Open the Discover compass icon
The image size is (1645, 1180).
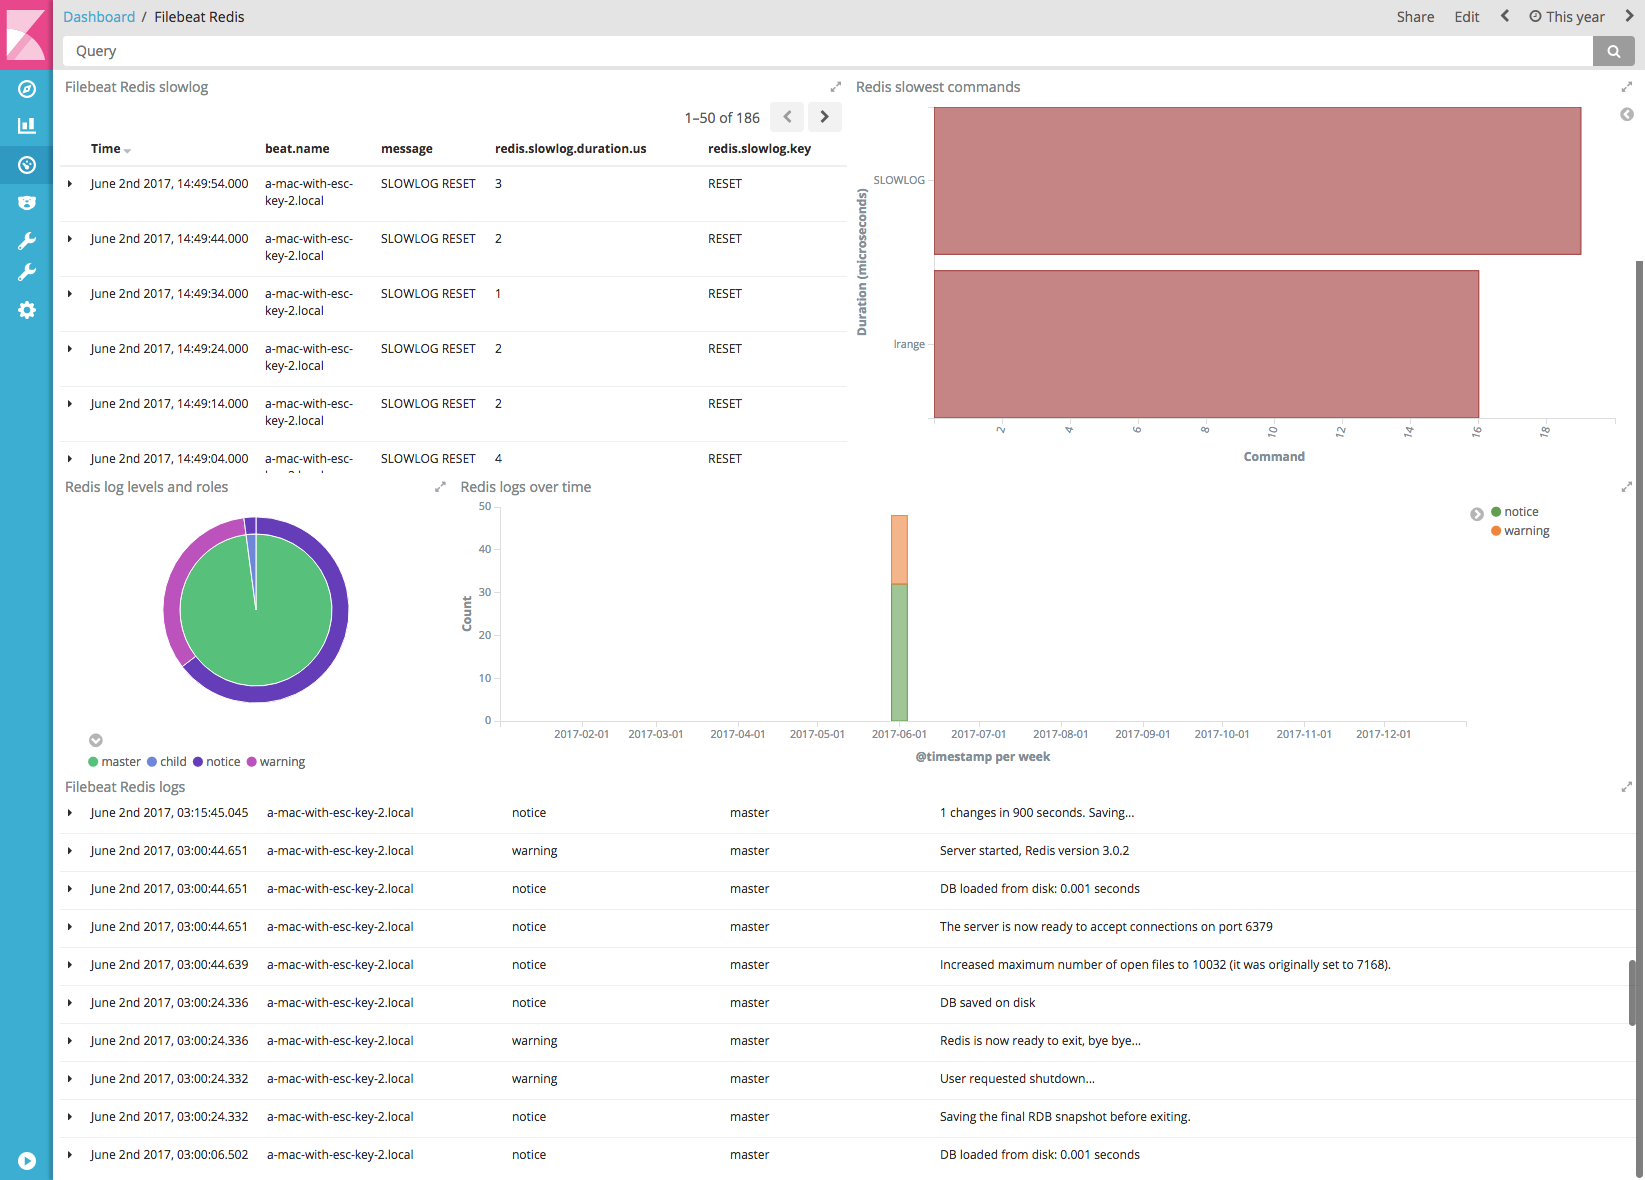click(27, 89)
